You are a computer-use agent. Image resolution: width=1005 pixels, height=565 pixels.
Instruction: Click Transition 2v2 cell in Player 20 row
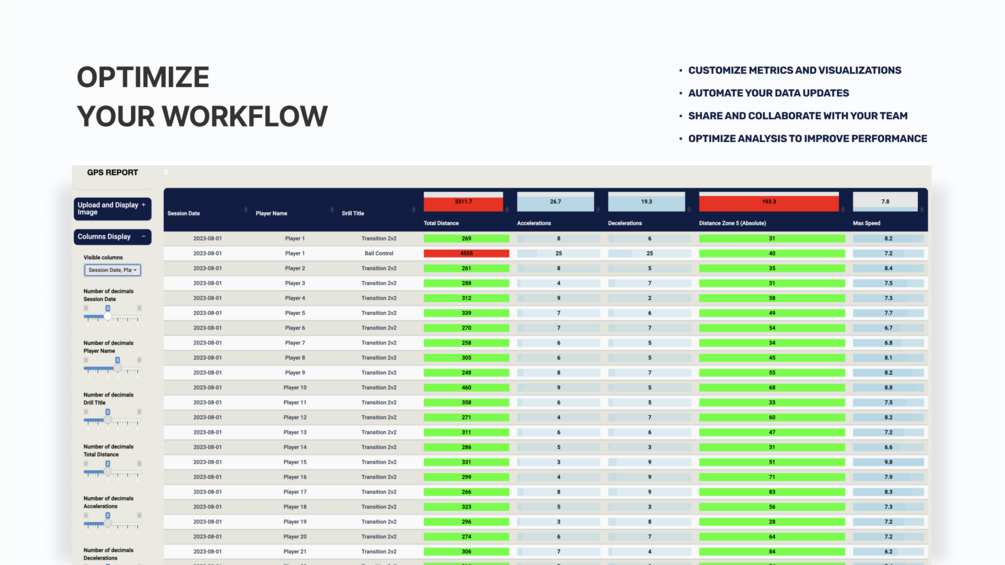(x=379, y=537)
